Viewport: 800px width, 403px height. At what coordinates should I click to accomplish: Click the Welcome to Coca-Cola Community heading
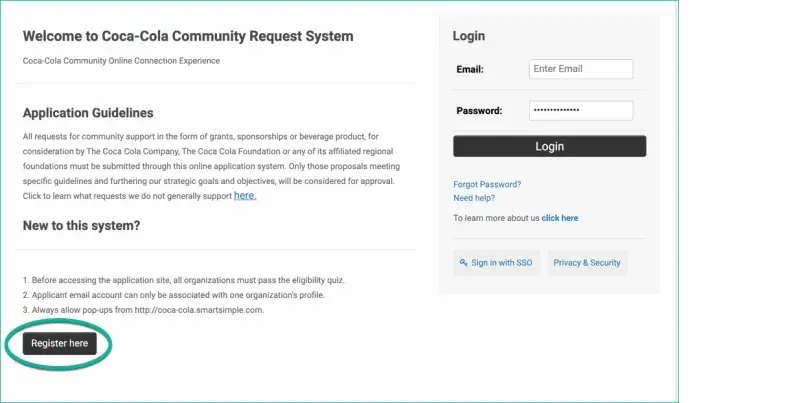click(188, 37)
